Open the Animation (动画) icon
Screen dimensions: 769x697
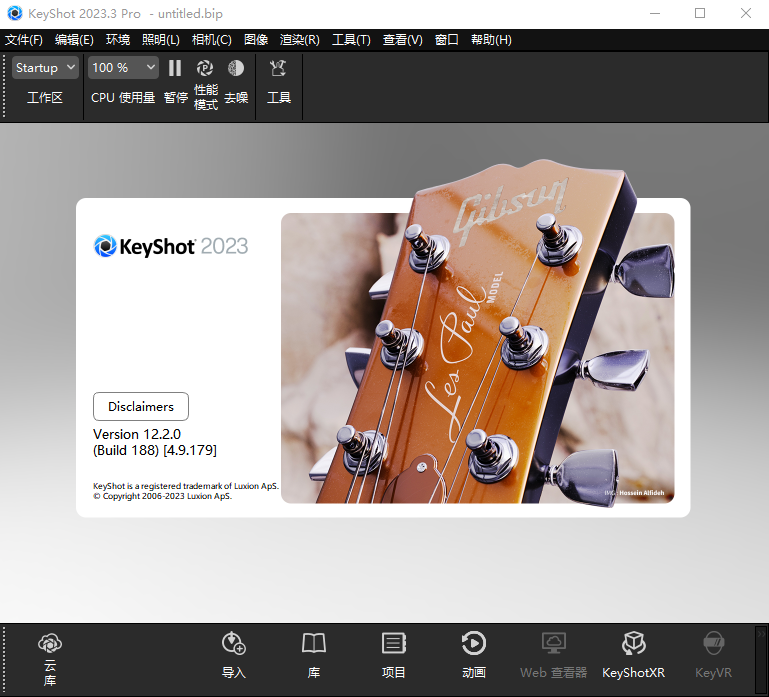point(474,644)
